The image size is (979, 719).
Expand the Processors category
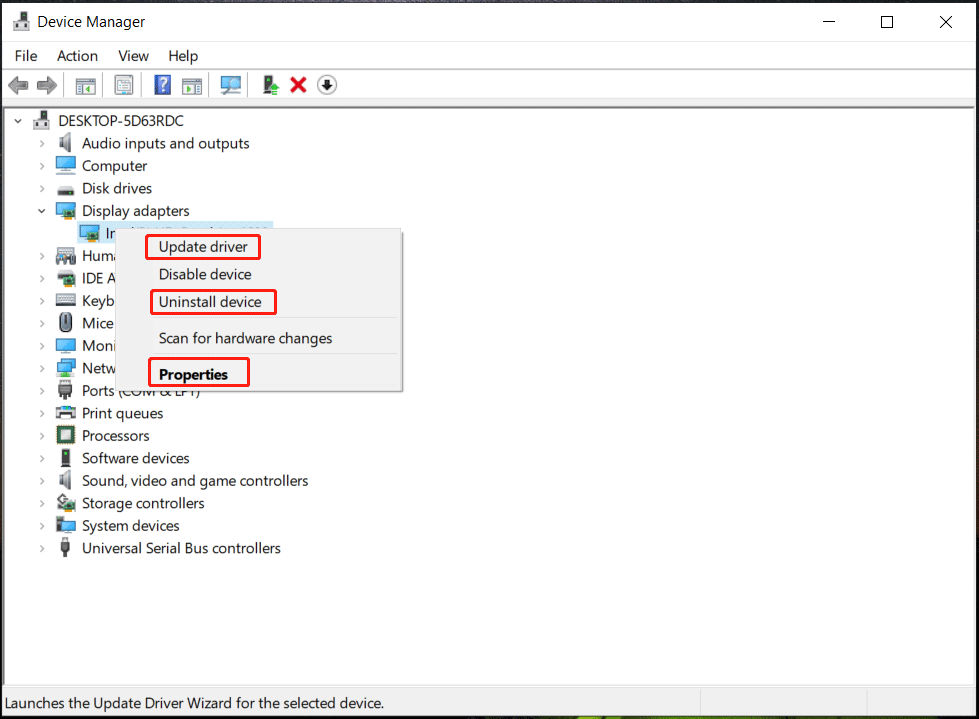coord(42,436)
